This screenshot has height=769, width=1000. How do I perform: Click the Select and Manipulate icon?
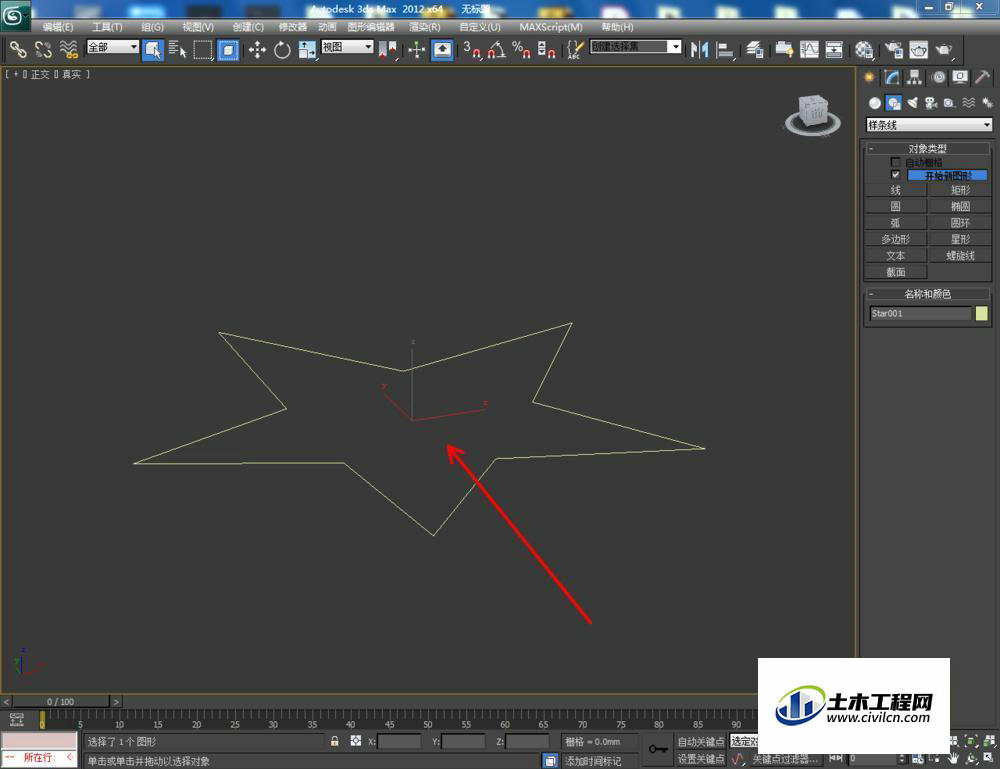(416, 50)
